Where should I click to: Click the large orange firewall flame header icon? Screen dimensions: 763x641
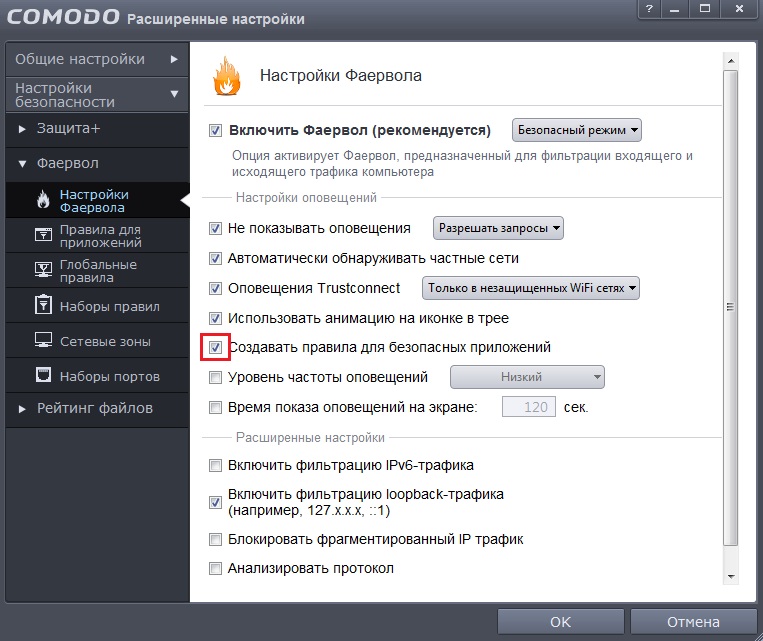click(x=227, y=76)
